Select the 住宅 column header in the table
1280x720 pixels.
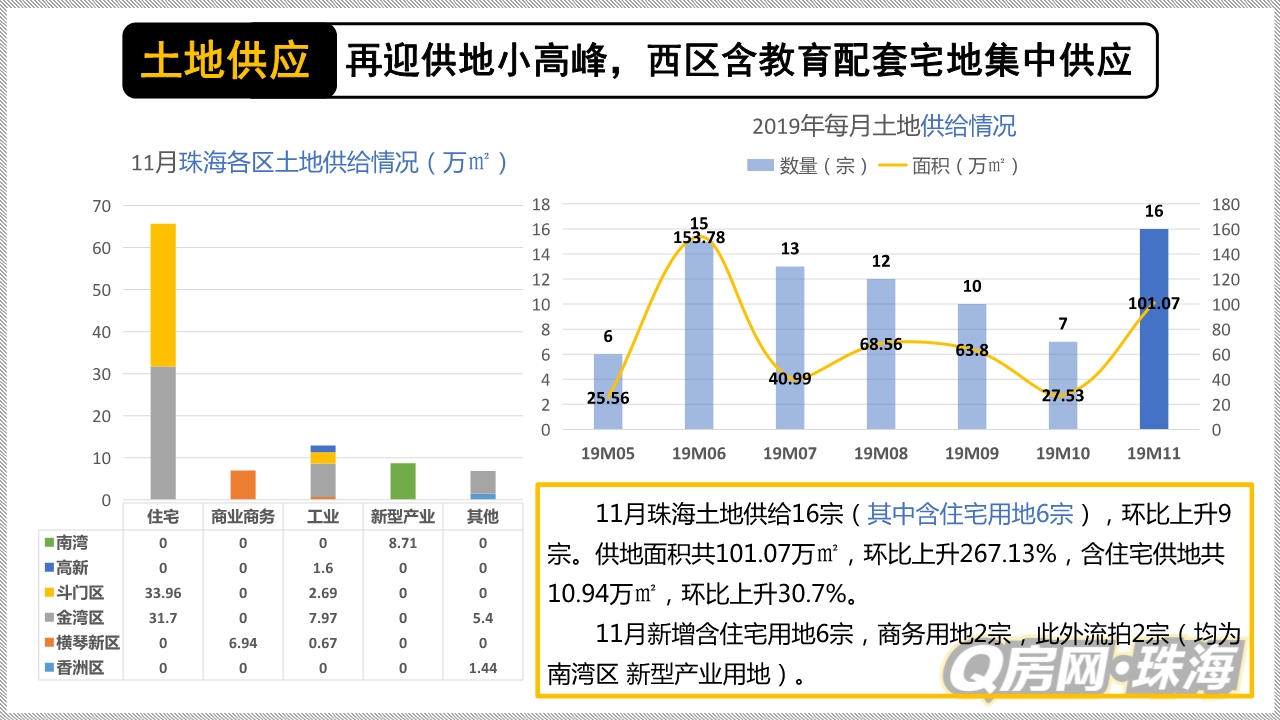(x=163, y=514)
